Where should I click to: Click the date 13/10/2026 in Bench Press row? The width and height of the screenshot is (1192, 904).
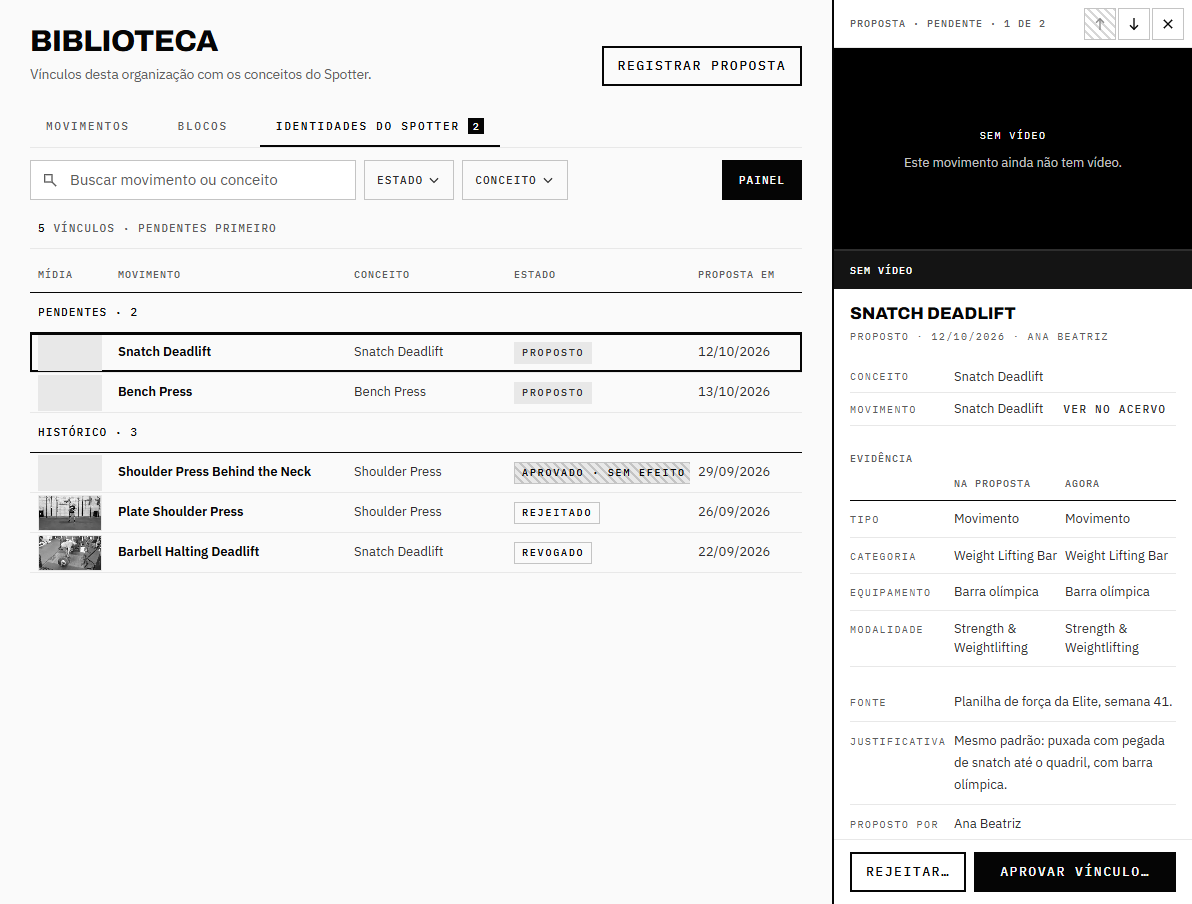[734, 392]
